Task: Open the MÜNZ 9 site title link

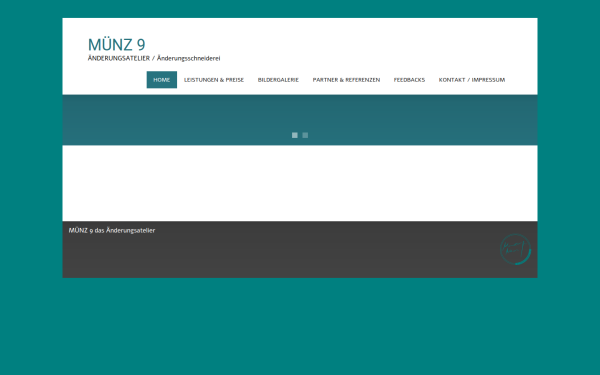Action: click(116, 44)
